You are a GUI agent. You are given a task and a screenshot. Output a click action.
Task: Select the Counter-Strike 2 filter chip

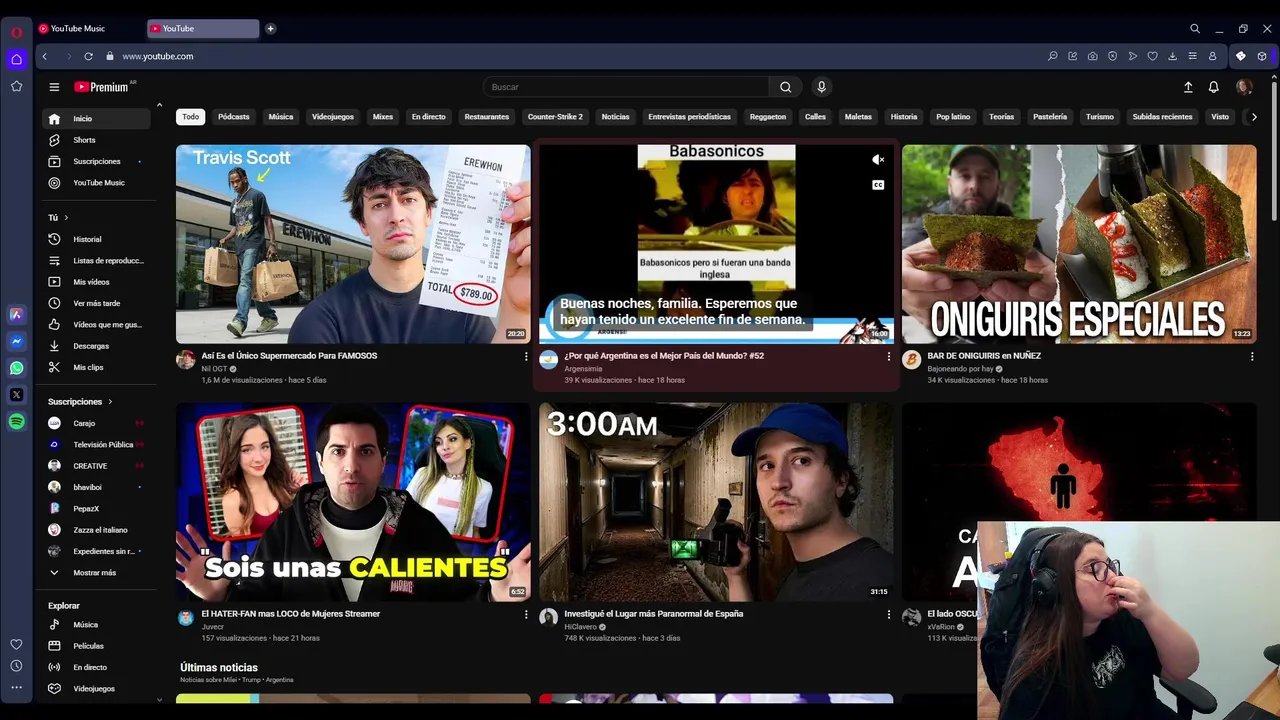point(555,117)
